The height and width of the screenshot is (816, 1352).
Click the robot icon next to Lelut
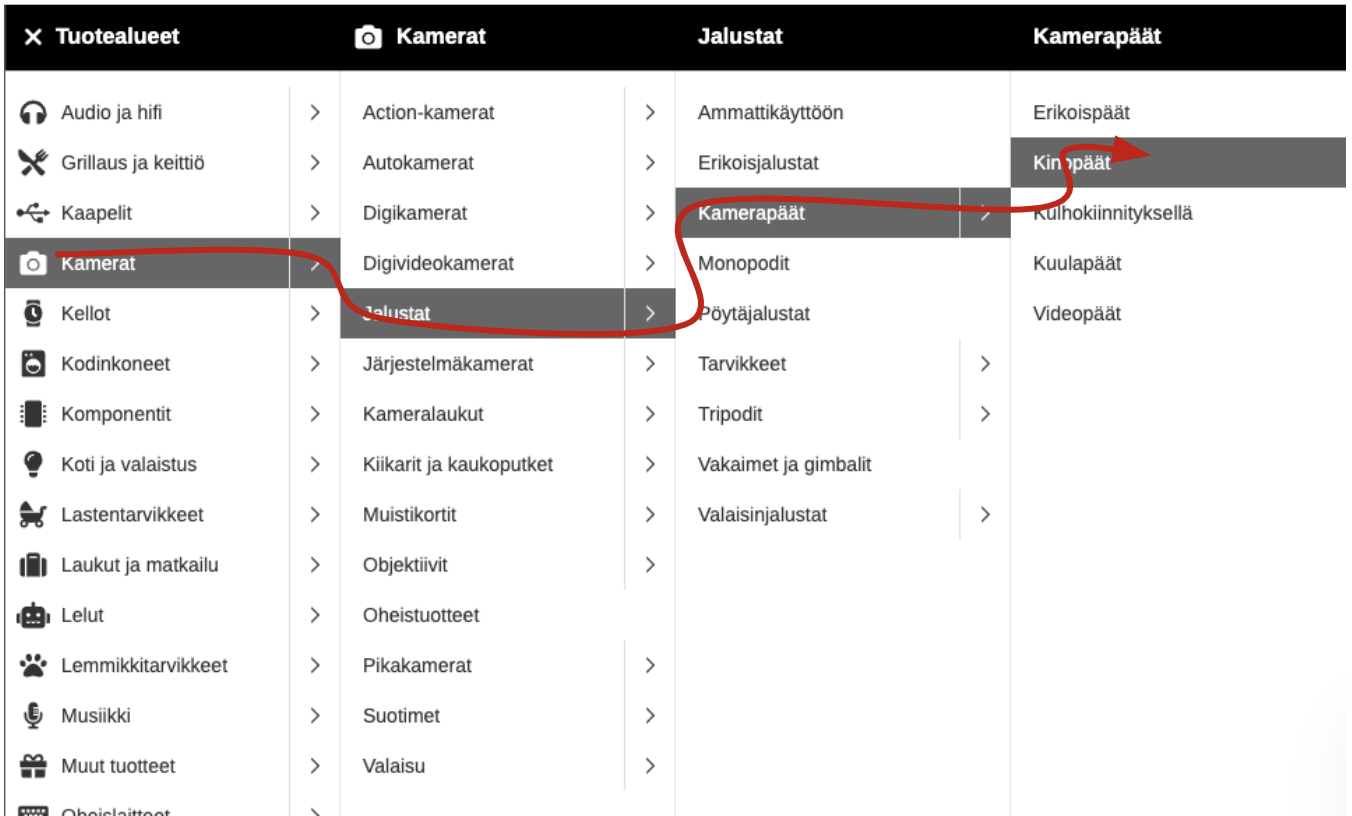click(33, 615)
